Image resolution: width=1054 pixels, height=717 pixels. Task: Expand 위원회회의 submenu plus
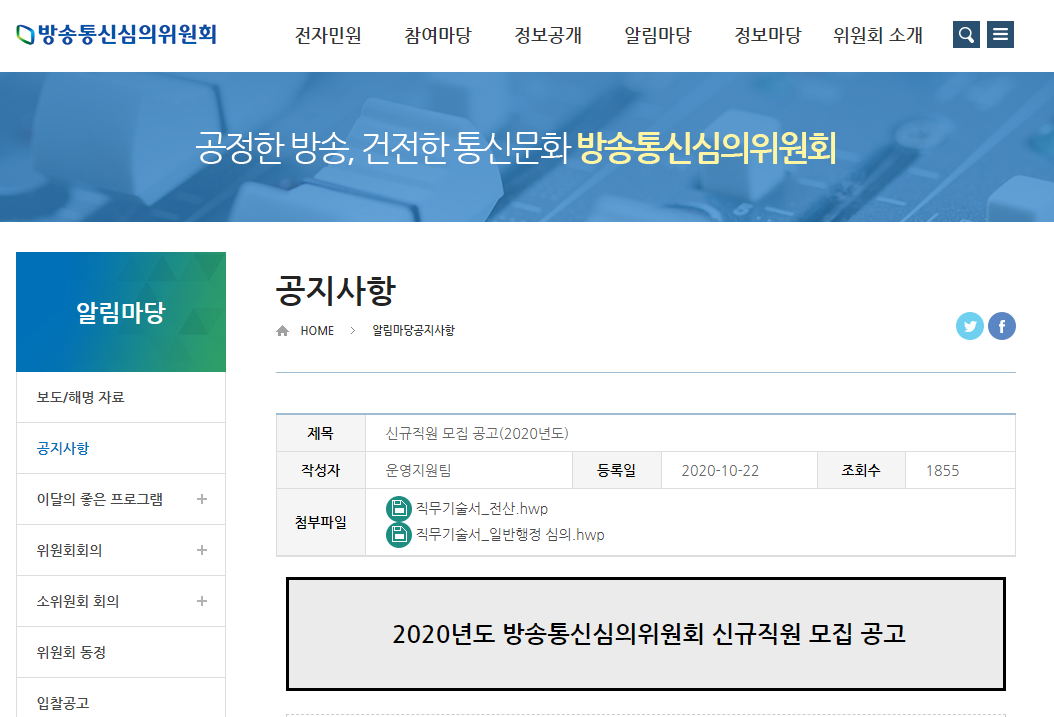click(202, 550)
